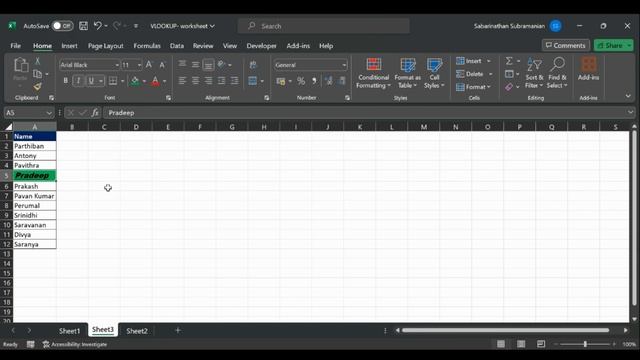Adjust the zoom slider

tap(585, 344)
